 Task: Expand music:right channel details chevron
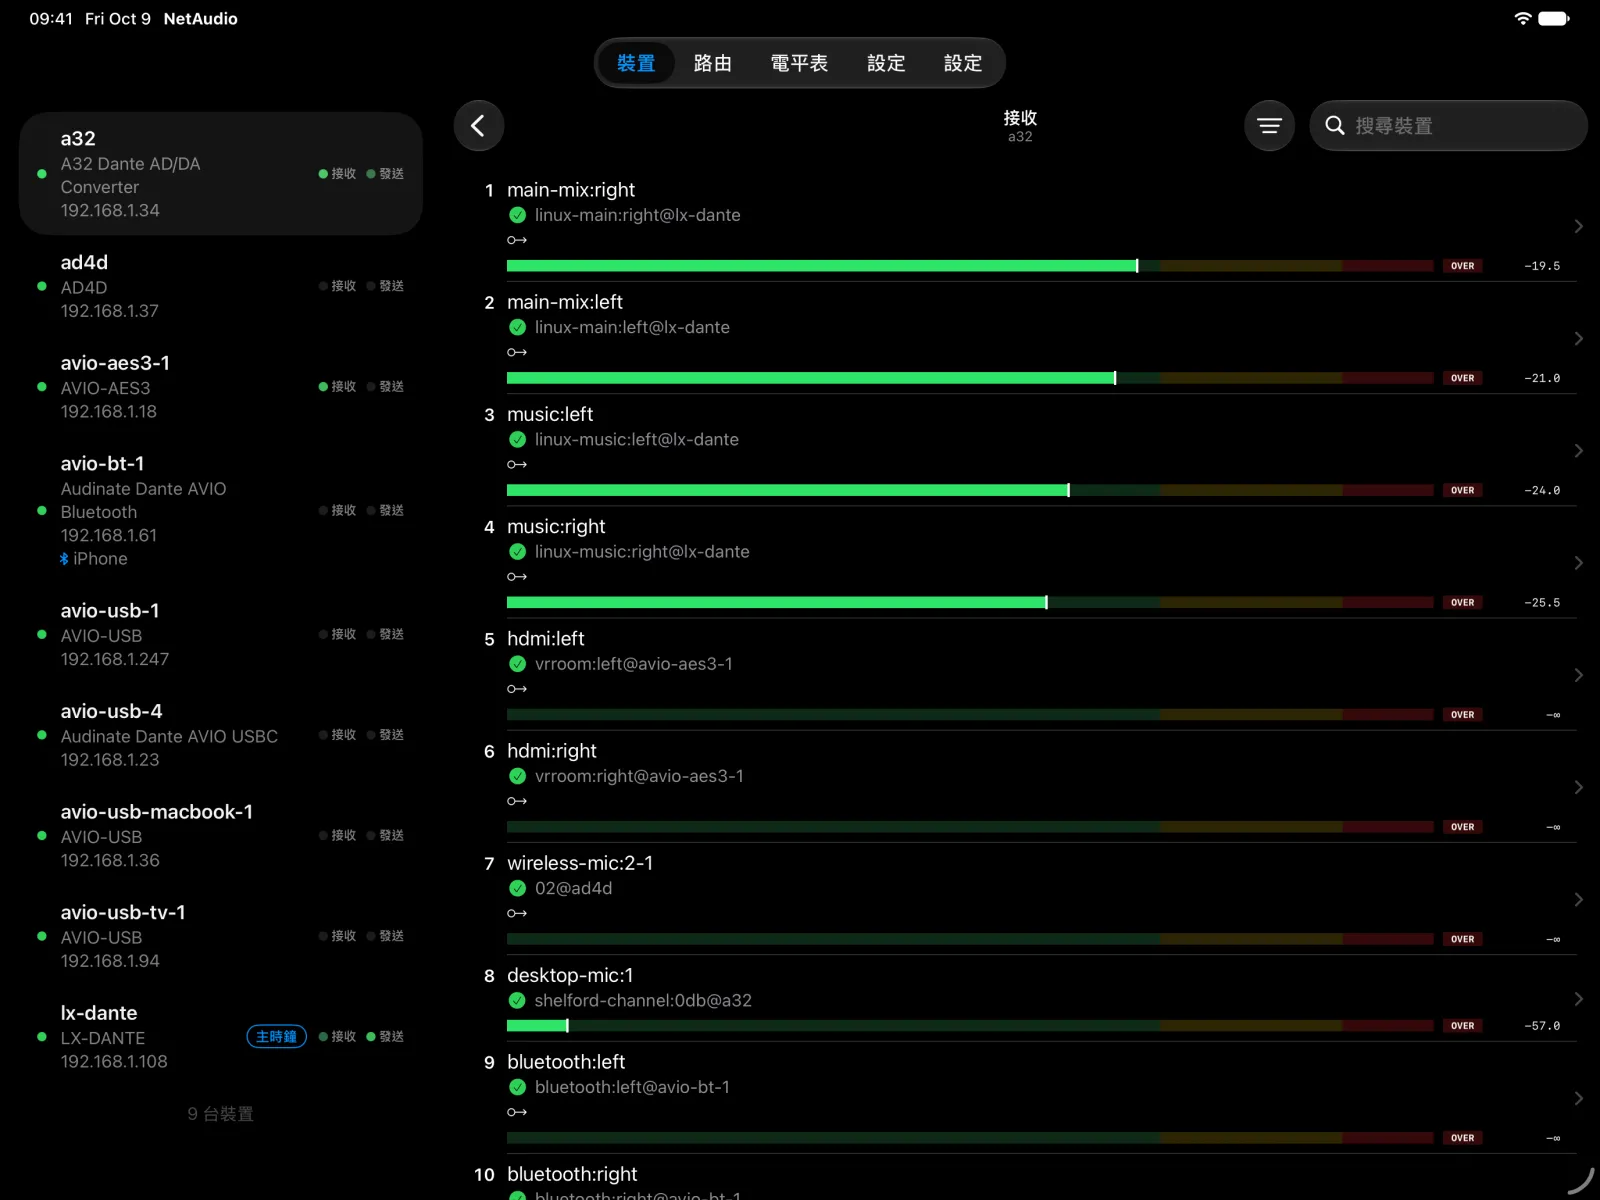coord(1578,563)
